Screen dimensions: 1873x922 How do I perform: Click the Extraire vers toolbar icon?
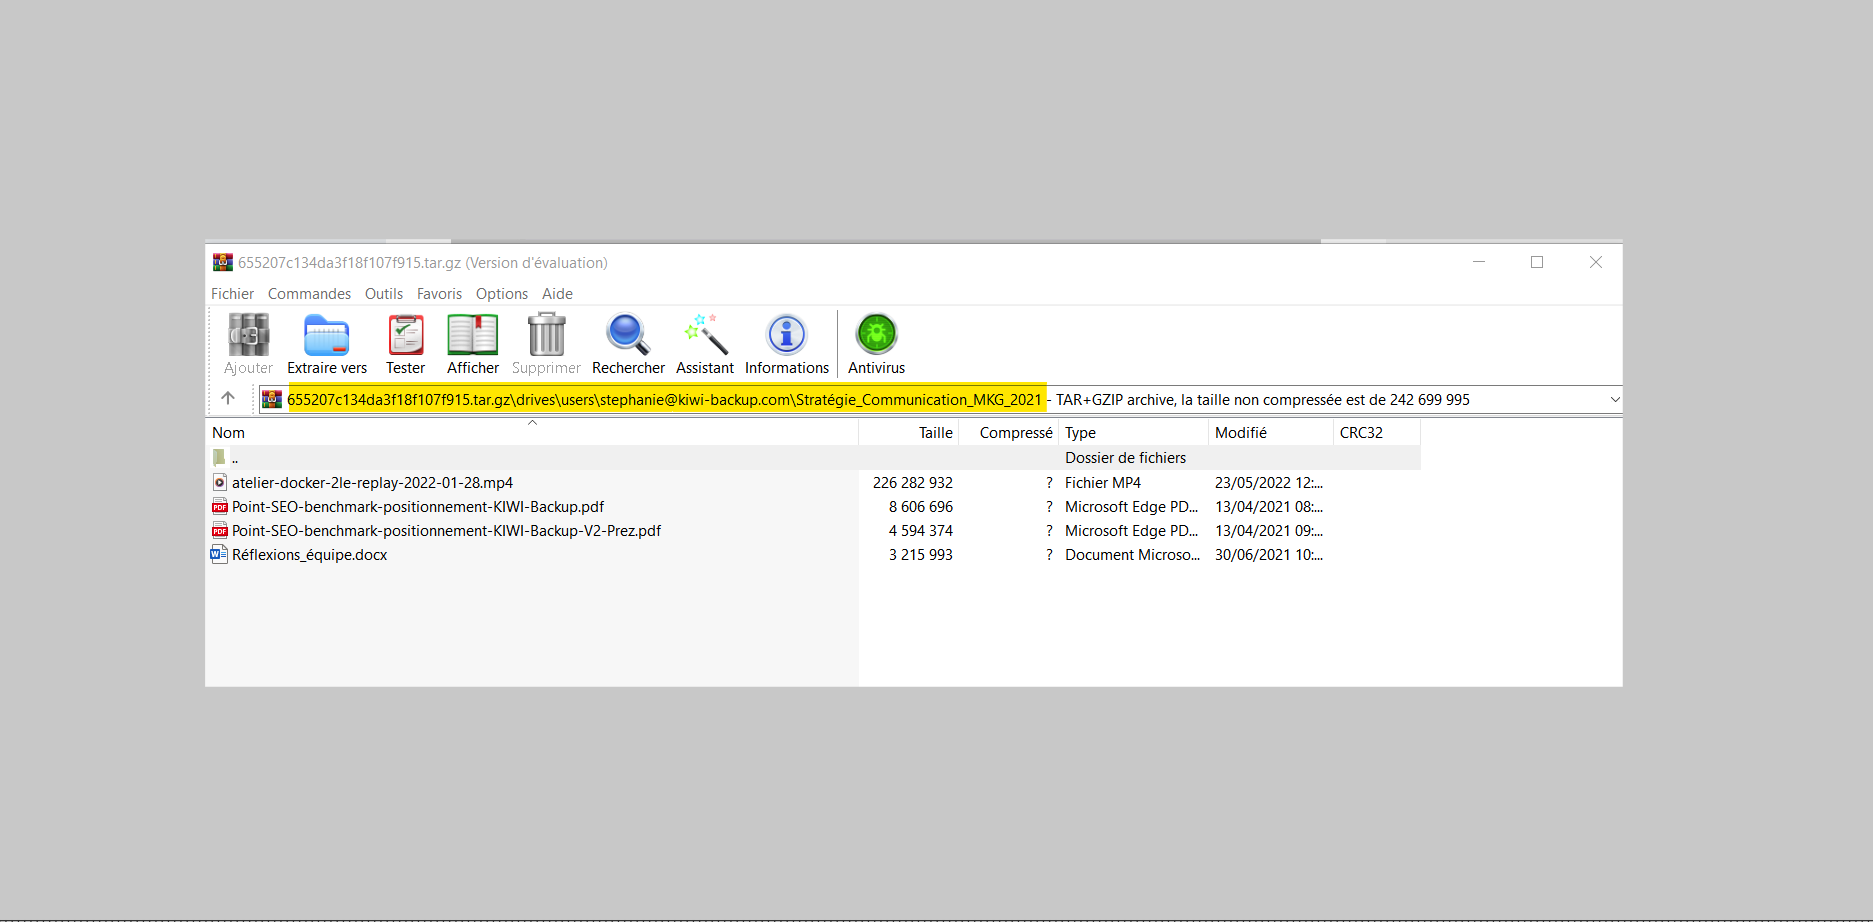click(326, 335)
